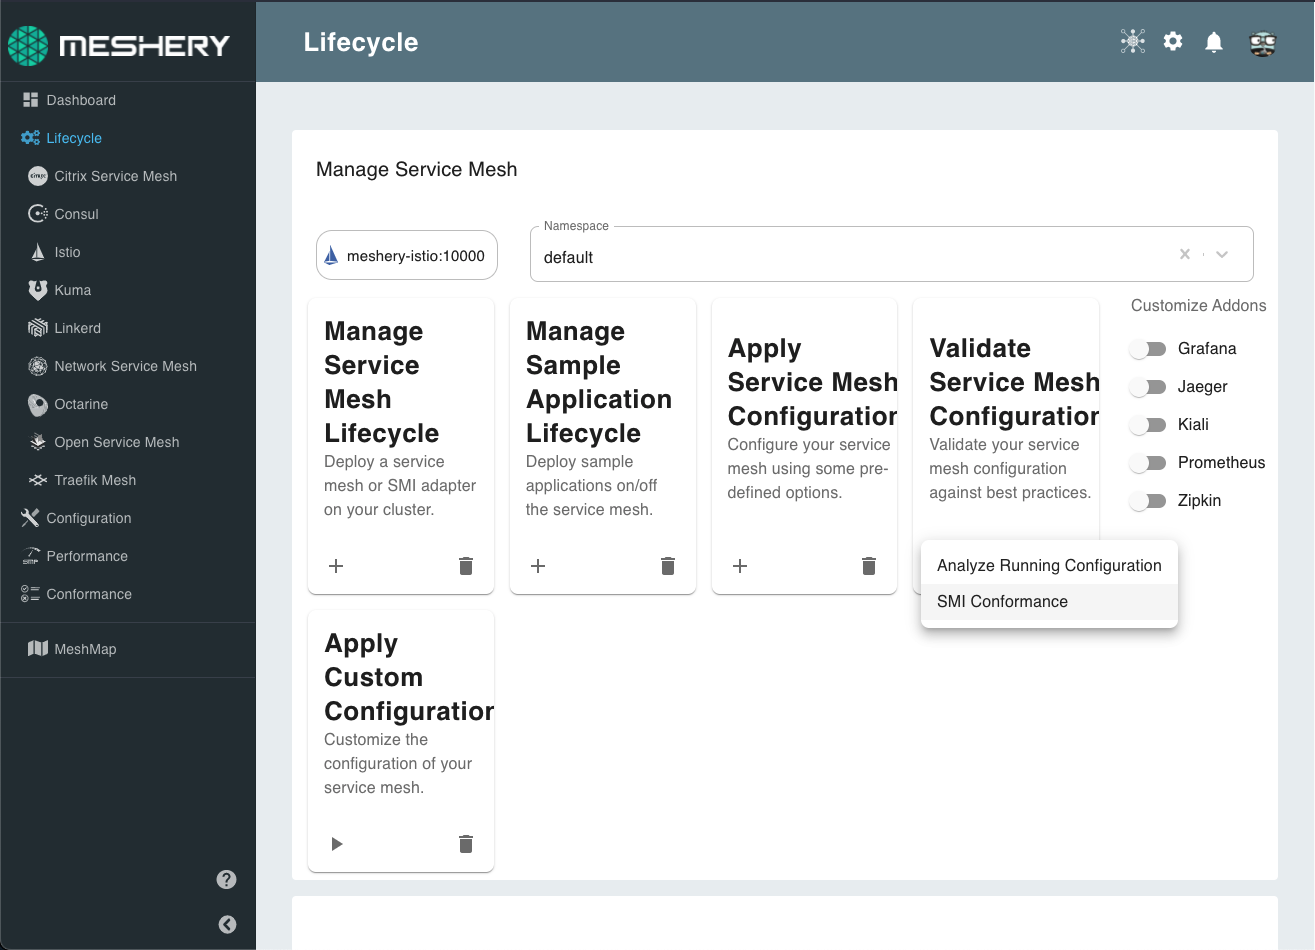Delete under Manage Sample Application Lifecycle
Viewport: 1315px width, 950px height.
tap(668, 566)
